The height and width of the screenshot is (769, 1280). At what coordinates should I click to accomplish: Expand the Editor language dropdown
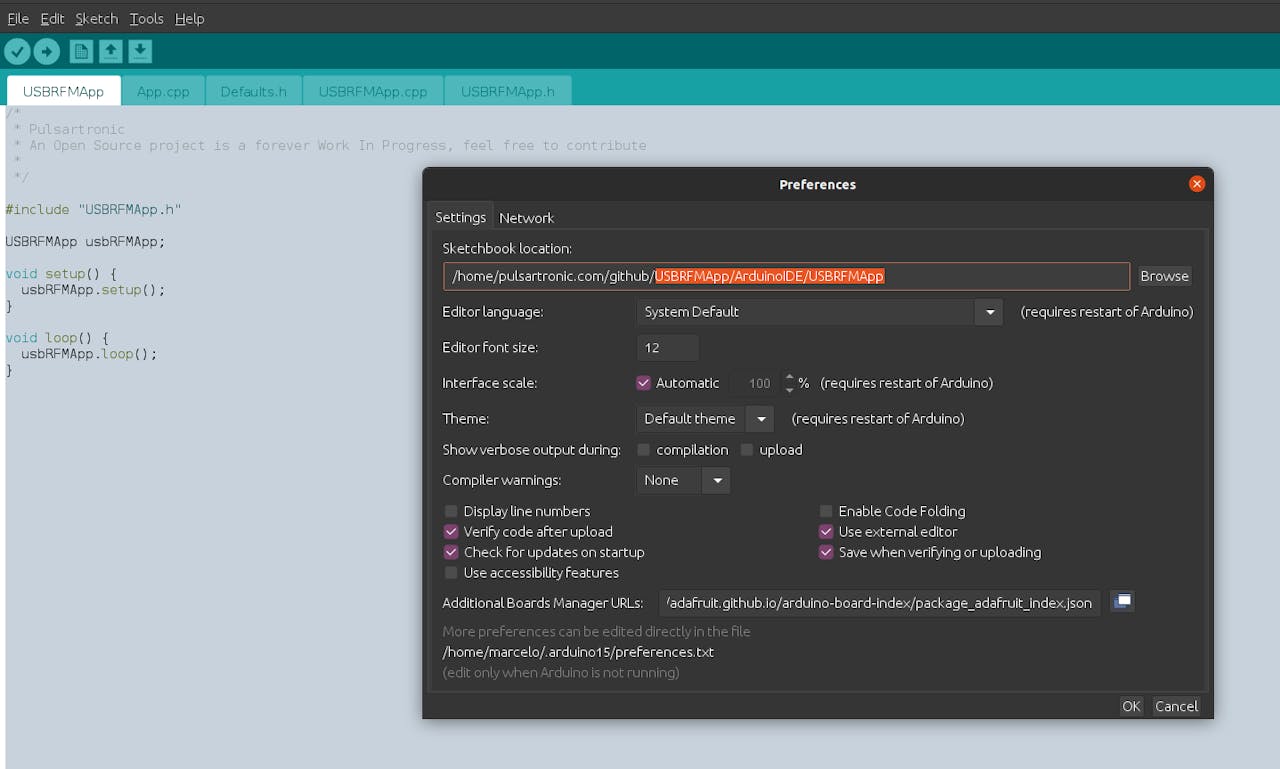click(989, 312)
